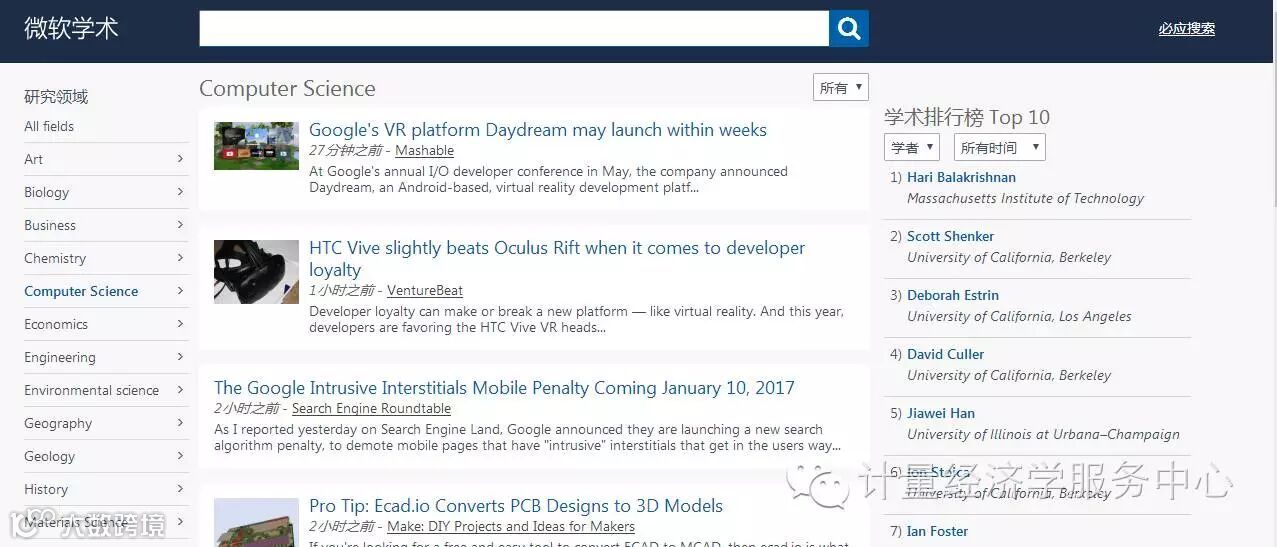
Task: Select the Geography research field
Action: [x=58, y=423]
